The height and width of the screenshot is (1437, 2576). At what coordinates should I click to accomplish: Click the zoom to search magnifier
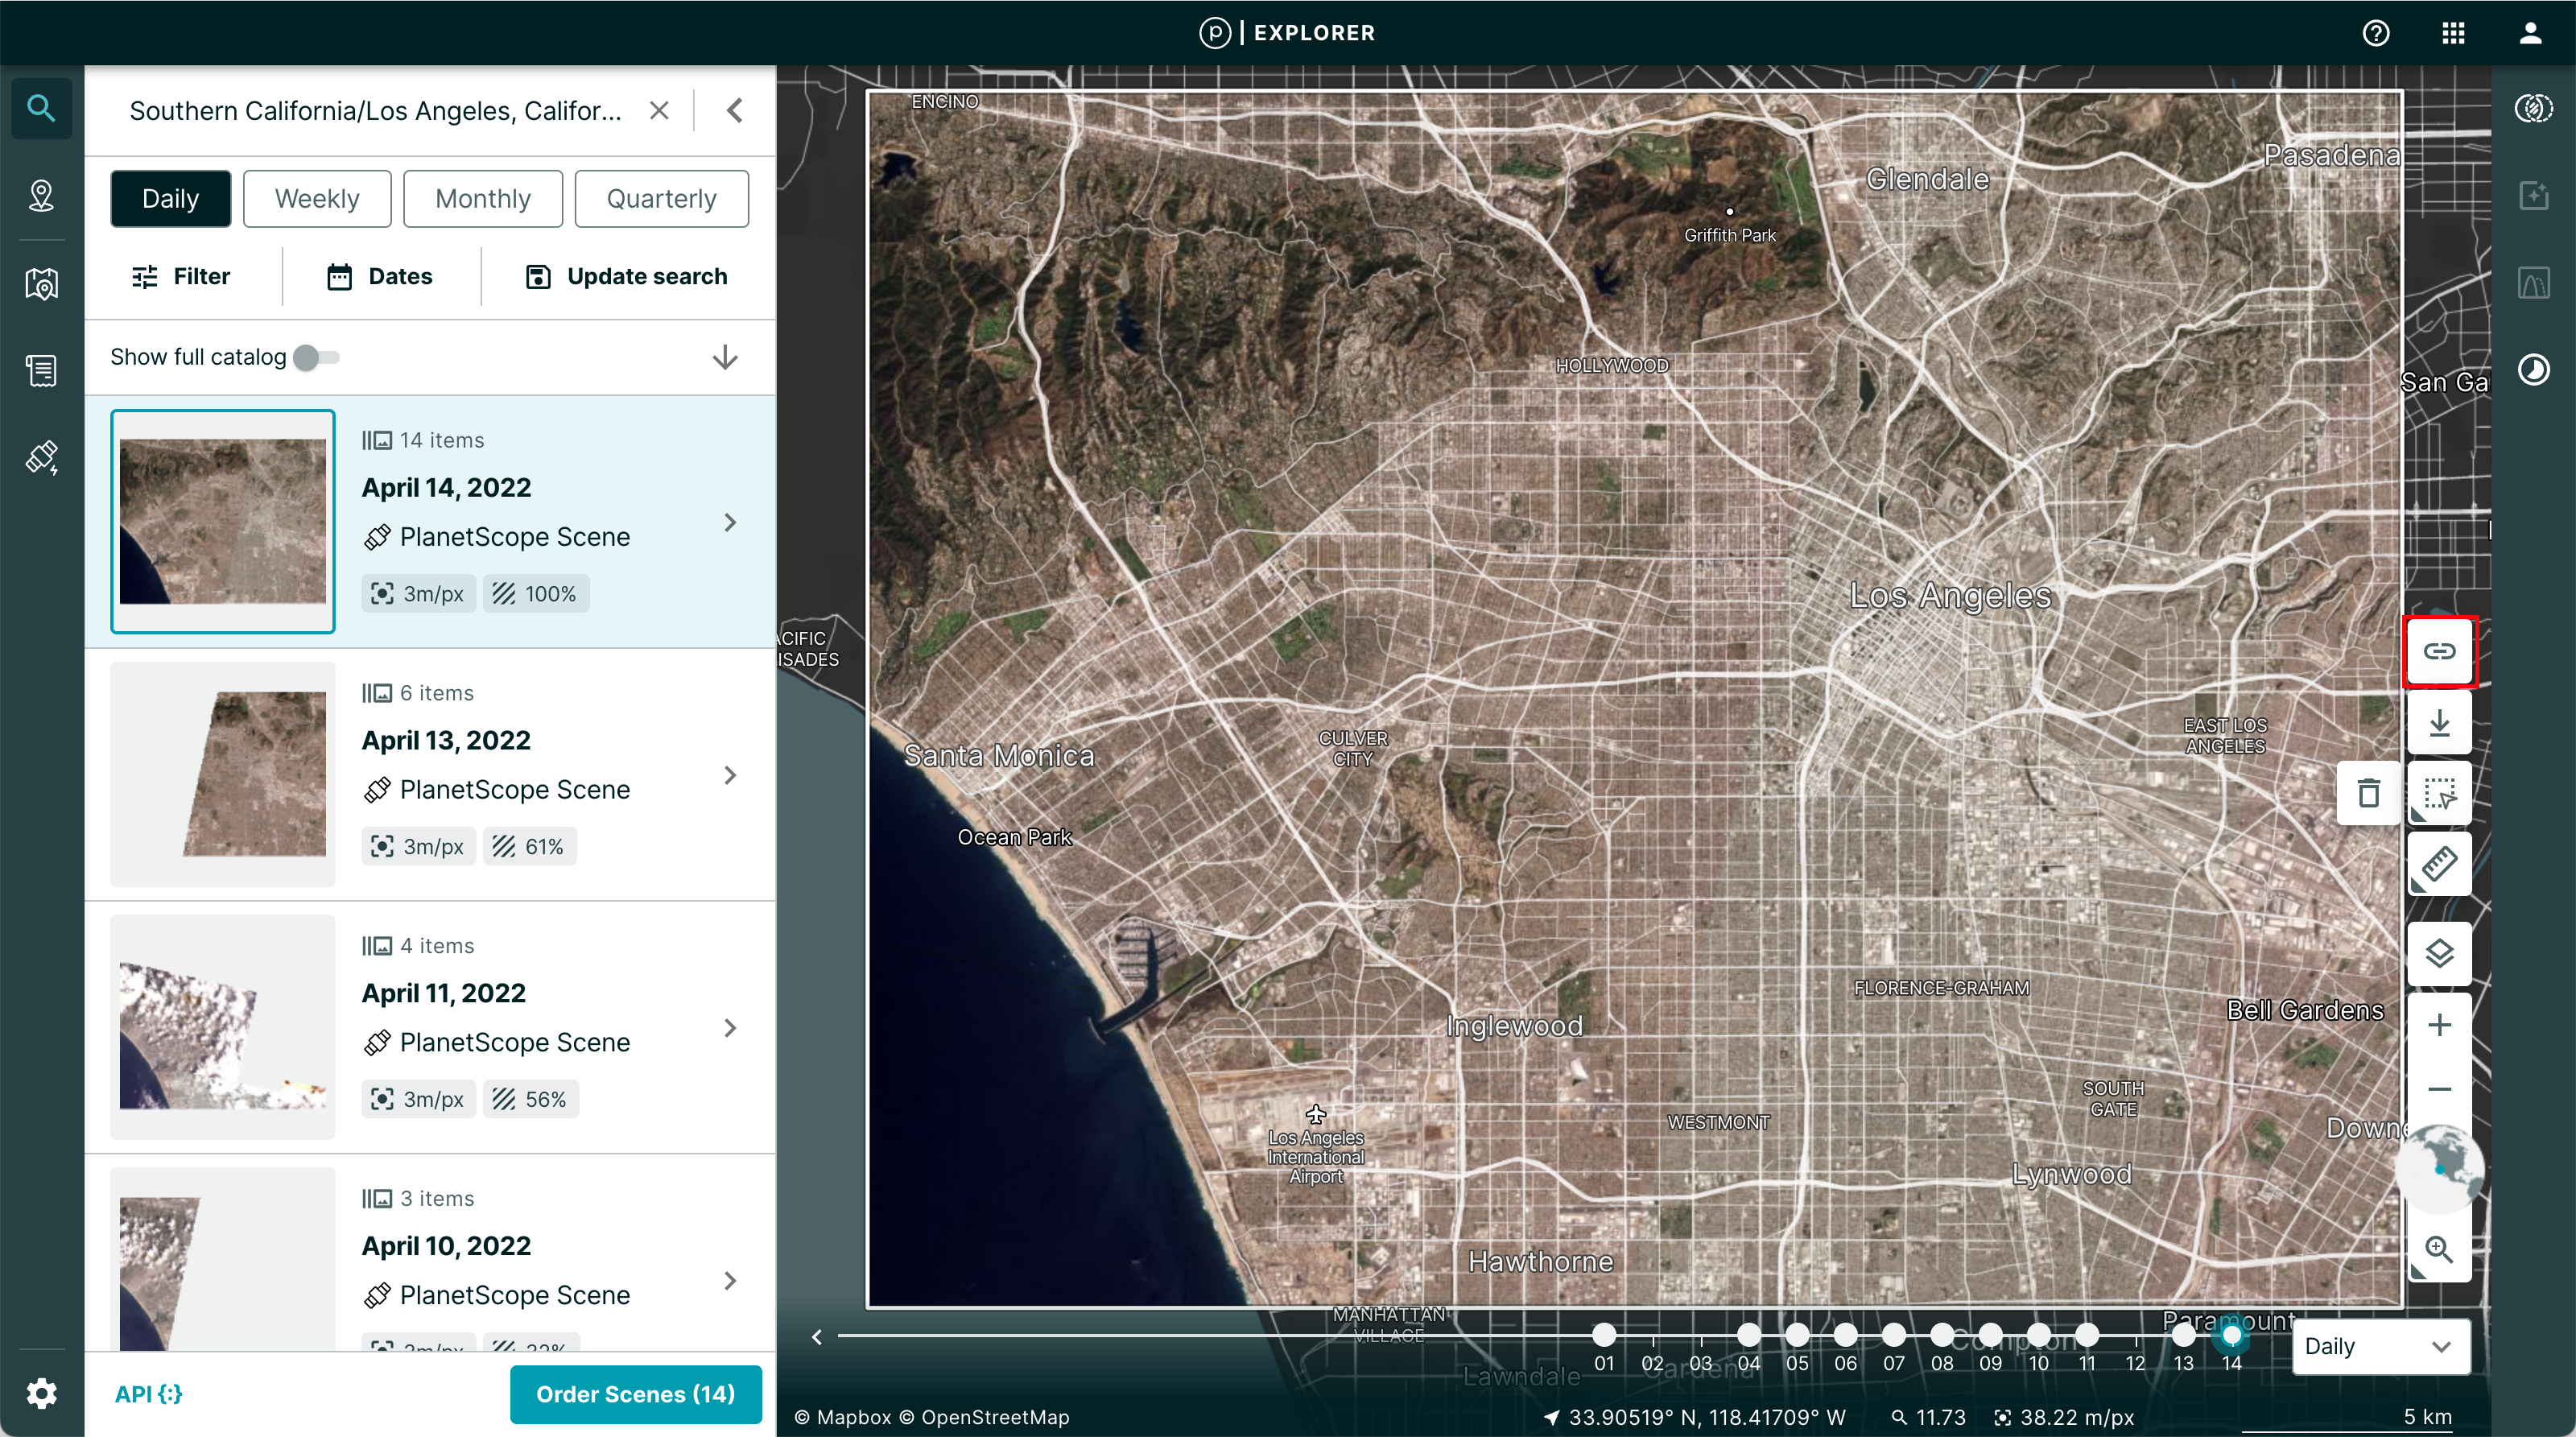click(x=2439, y=1249)
